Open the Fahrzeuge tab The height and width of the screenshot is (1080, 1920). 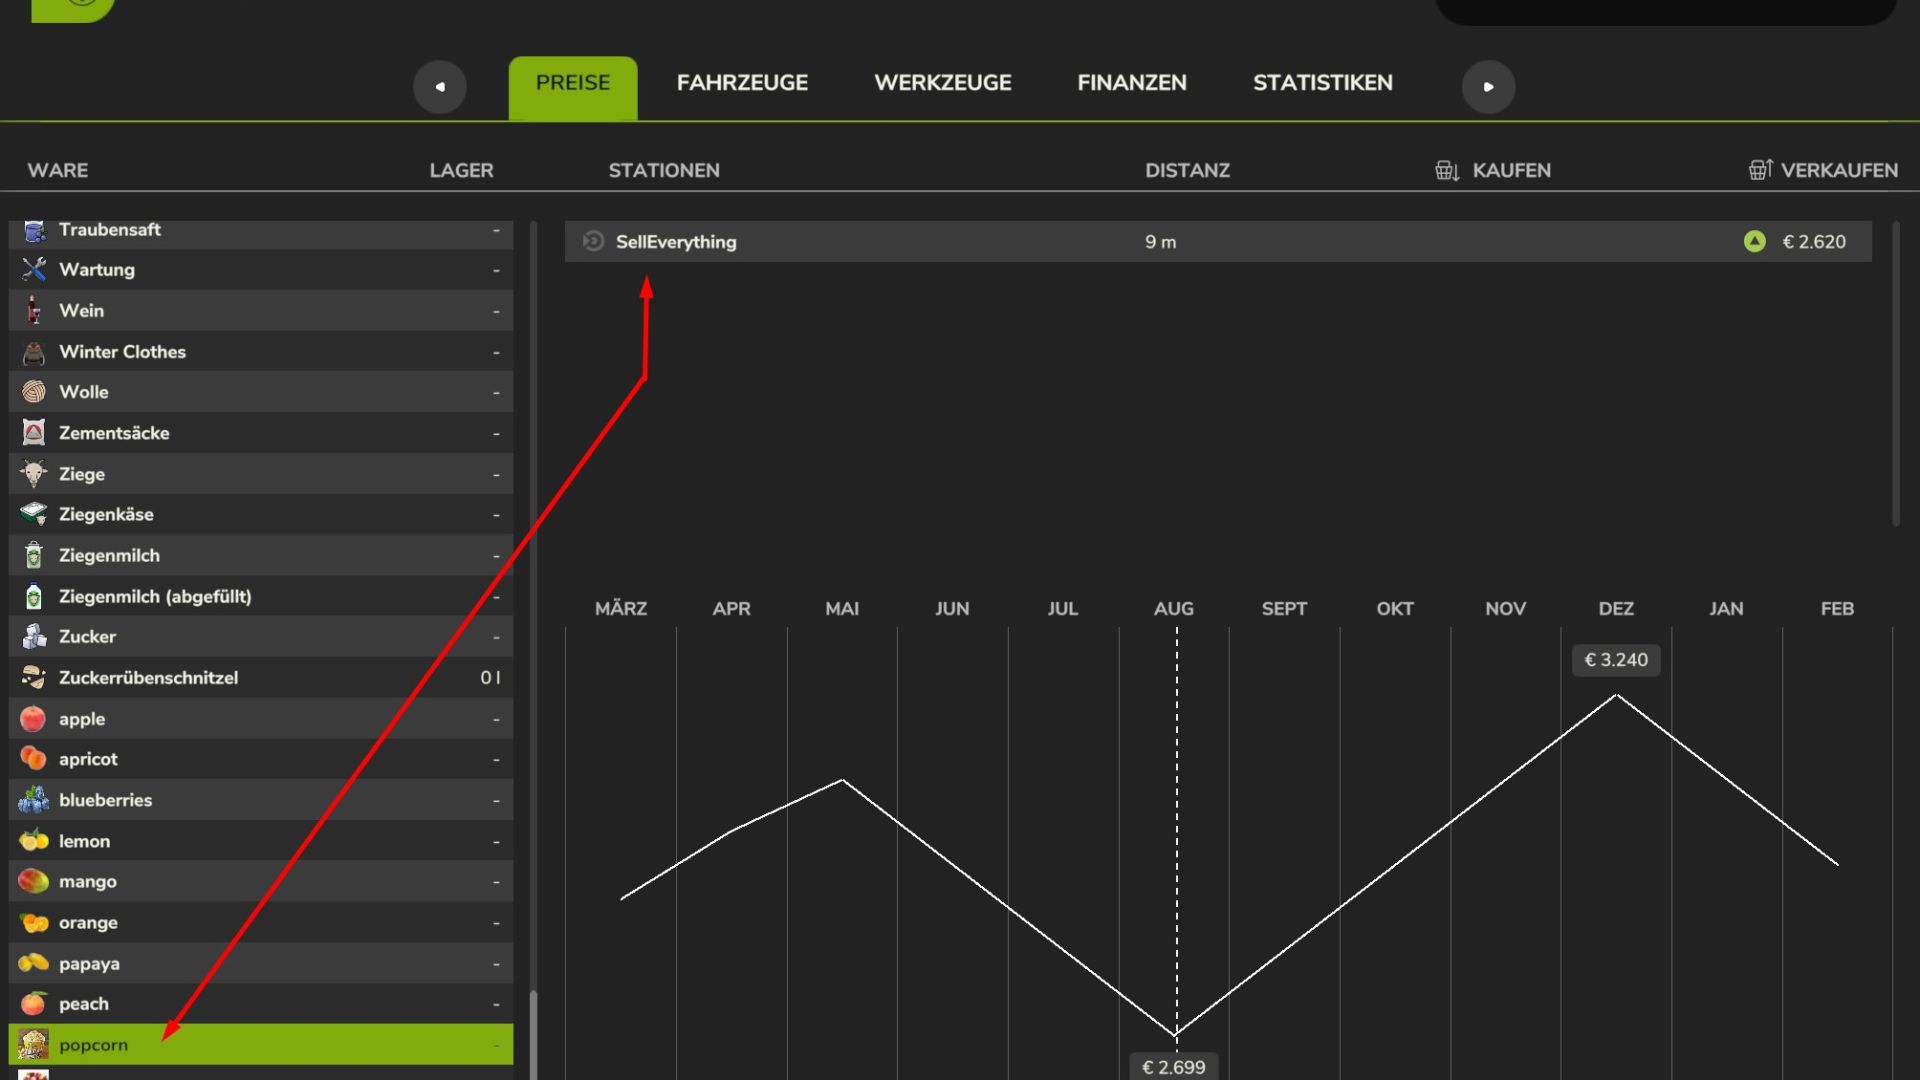pyautogui.click(x=742, y=83)
